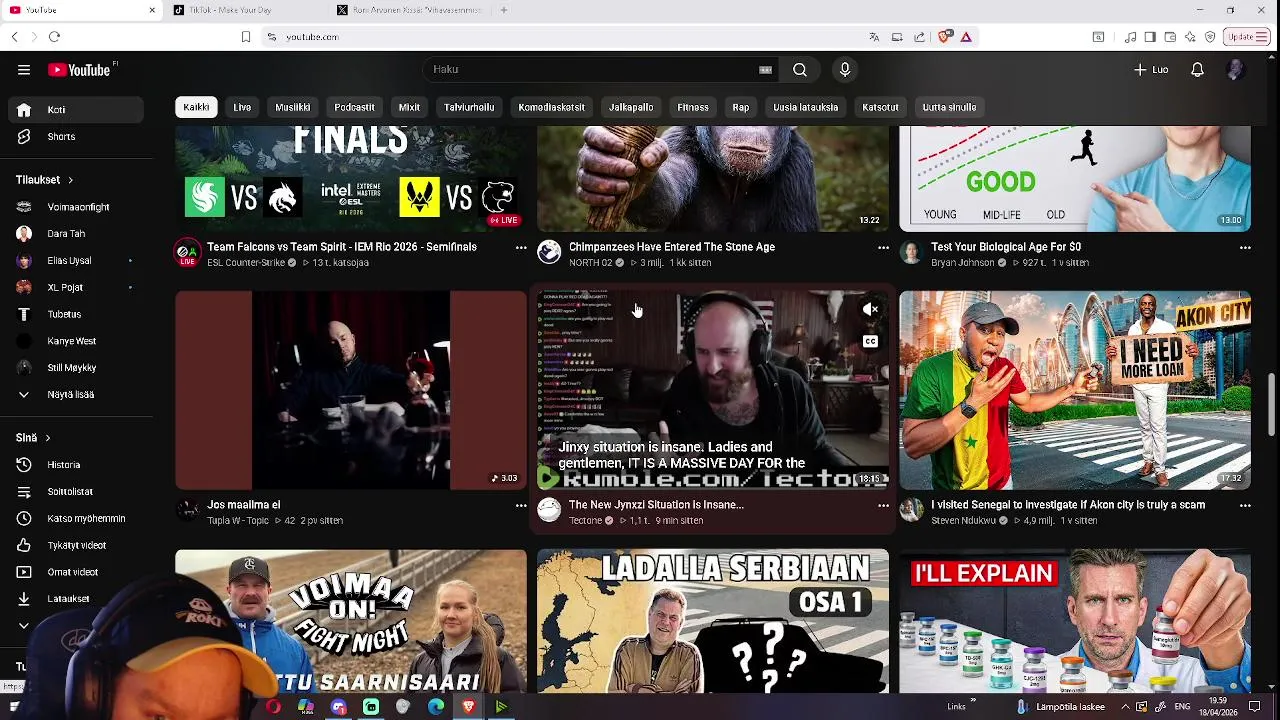
Task: Select the Podcastit filter chip
Action: pyautogui.click(x=355, y=107)
